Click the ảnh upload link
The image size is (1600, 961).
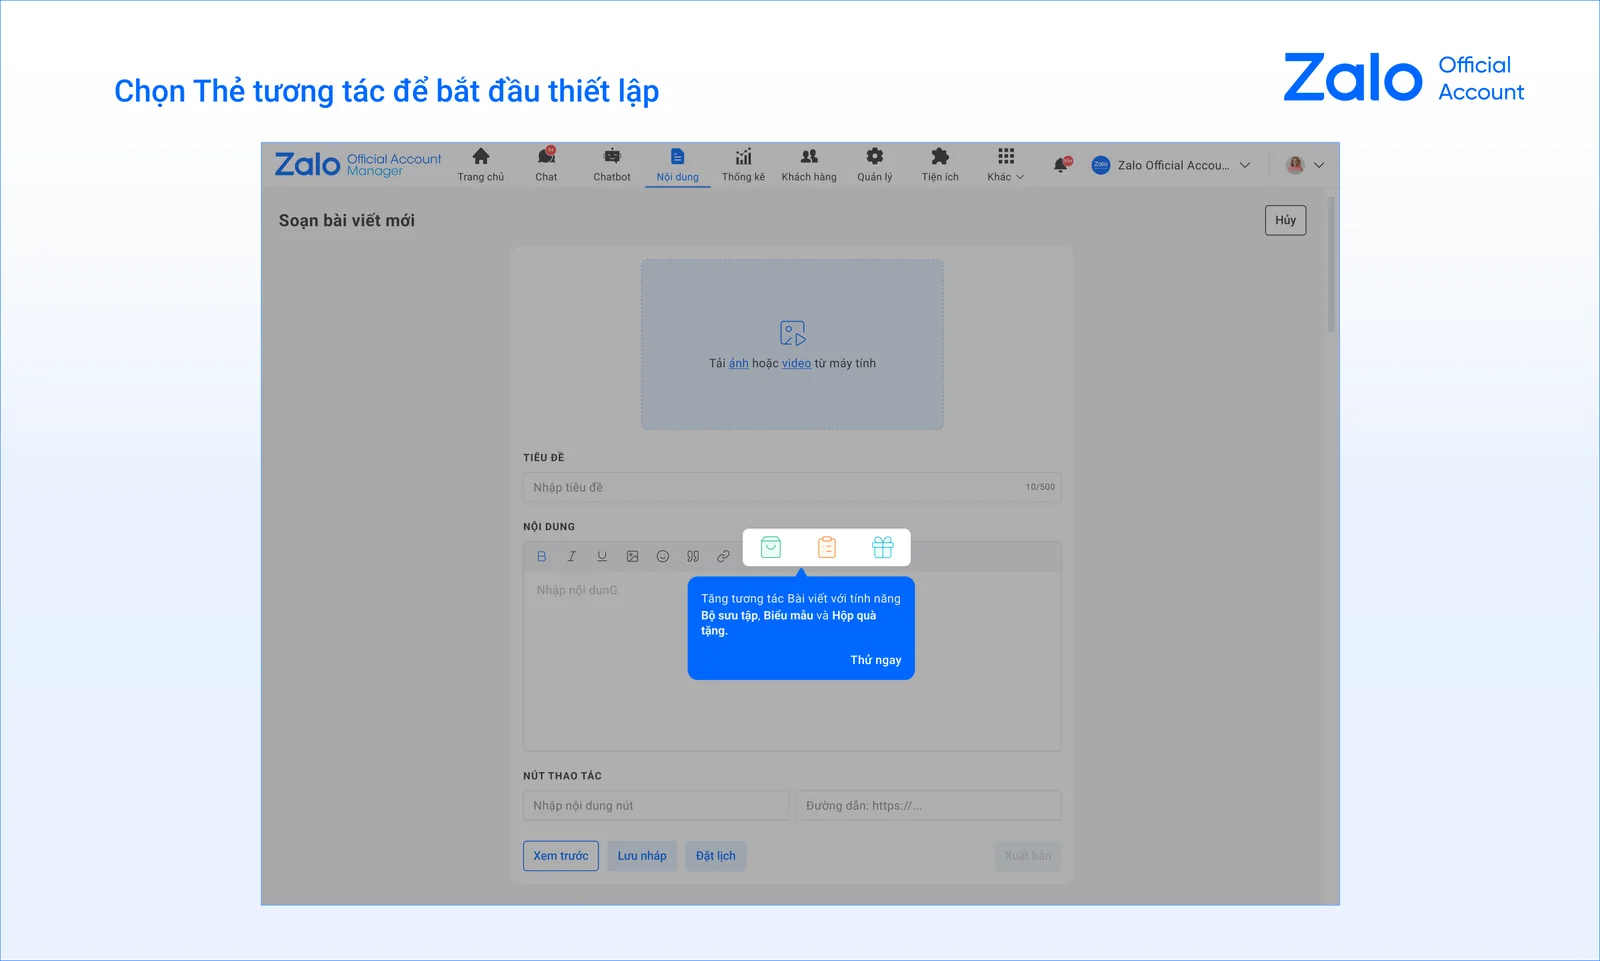click(738, 364)
